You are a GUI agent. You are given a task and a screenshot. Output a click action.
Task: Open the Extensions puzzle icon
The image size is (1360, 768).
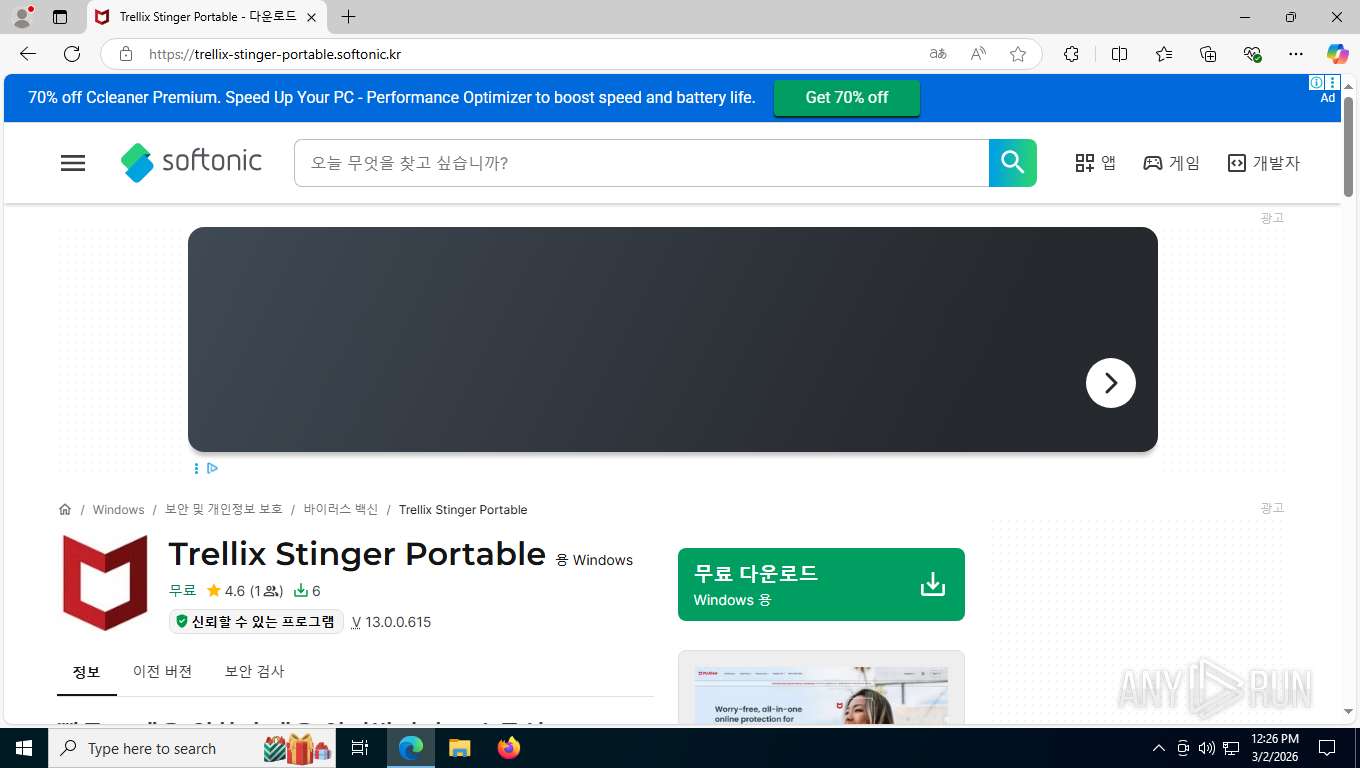[x=1071, y=54]
